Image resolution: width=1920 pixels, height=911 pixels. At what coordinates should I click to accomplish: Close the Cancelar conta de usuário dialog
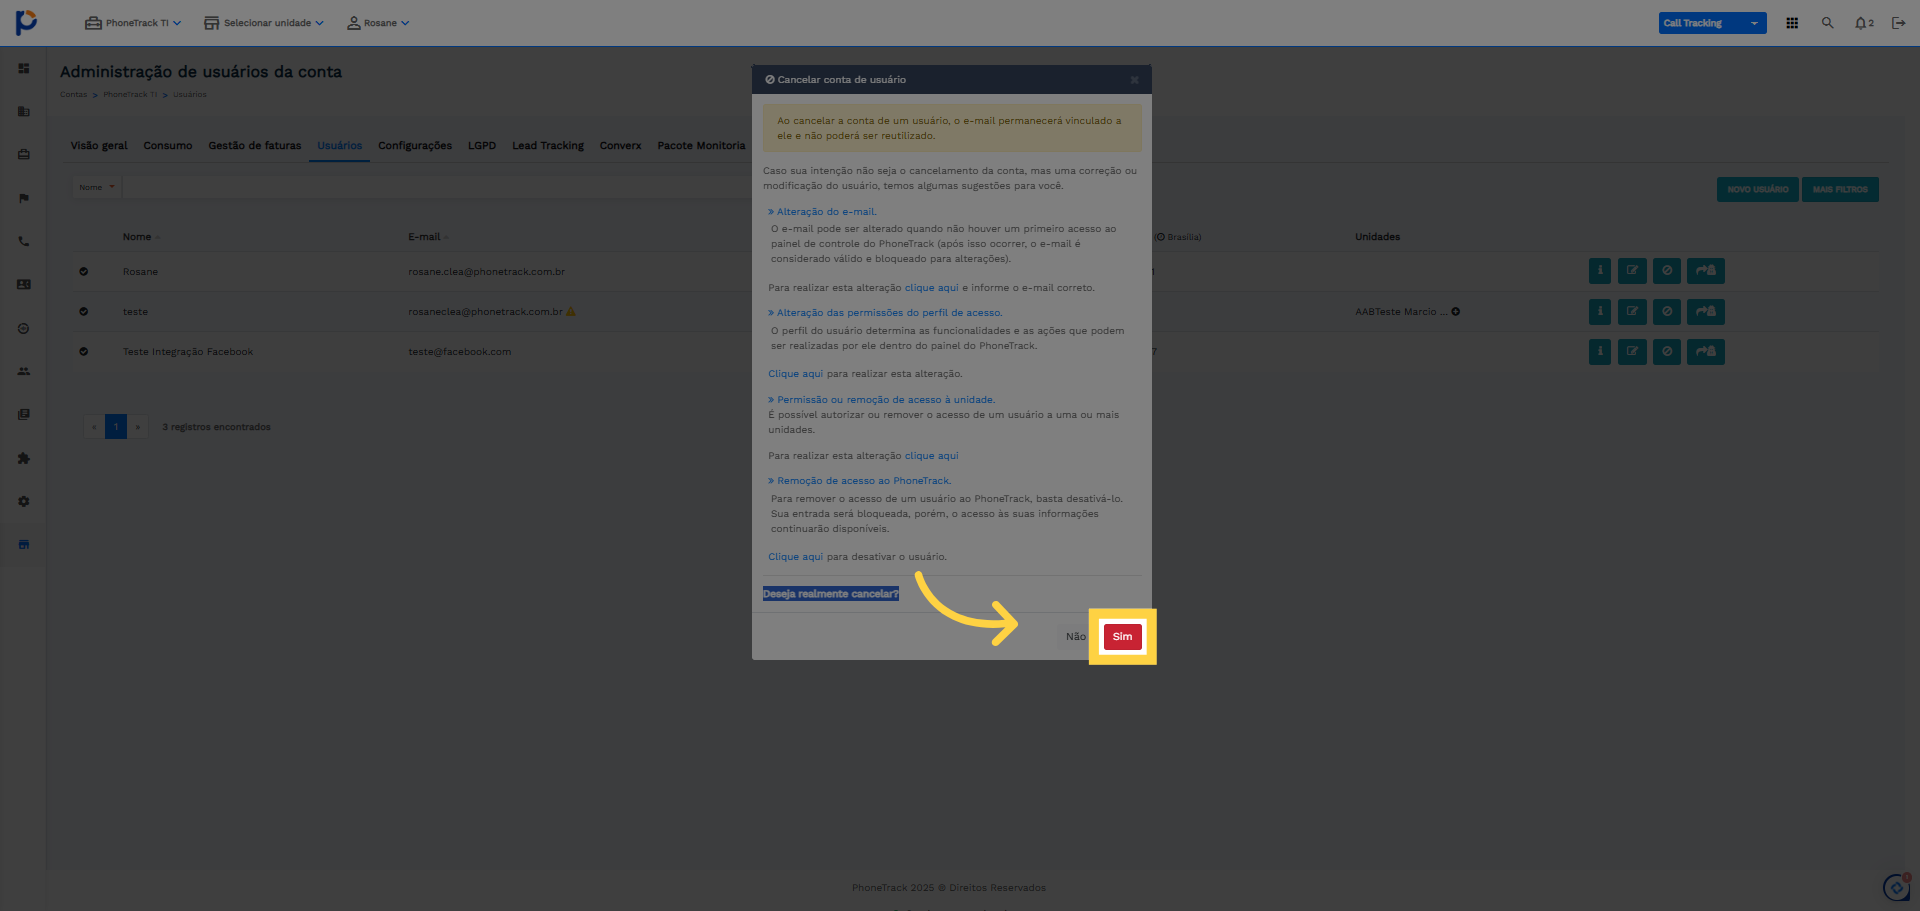click(x=1134, y=80)
